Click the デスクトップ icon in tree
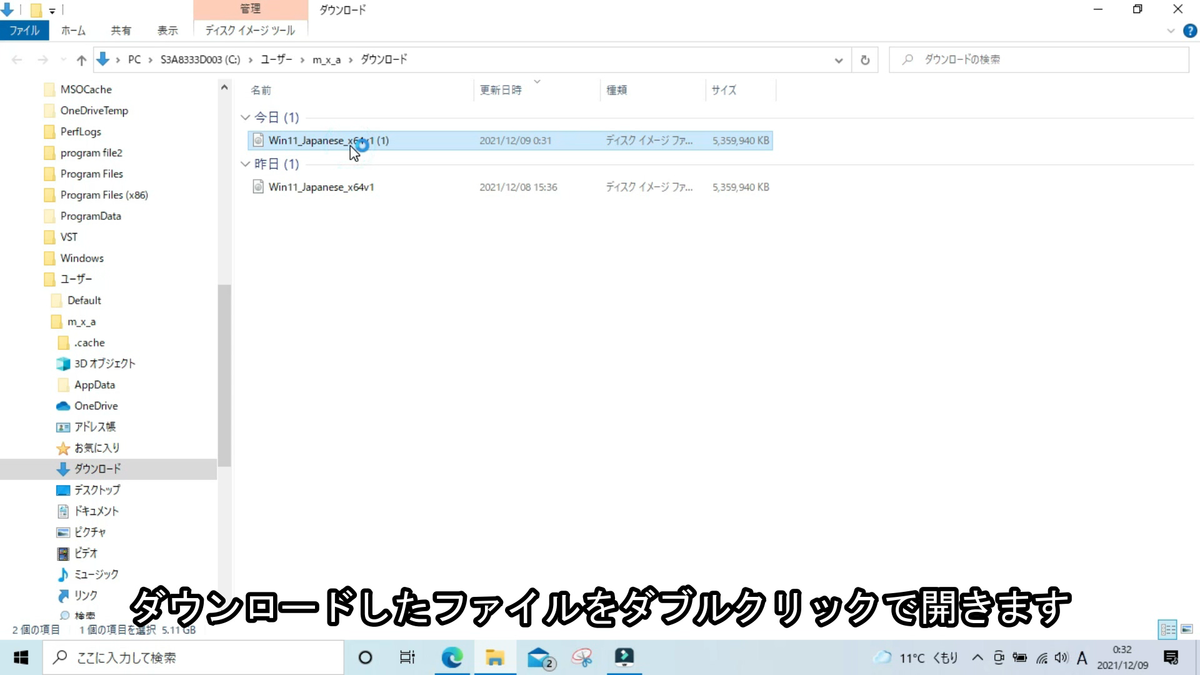1200x675 pixels. tap(63, 490)
